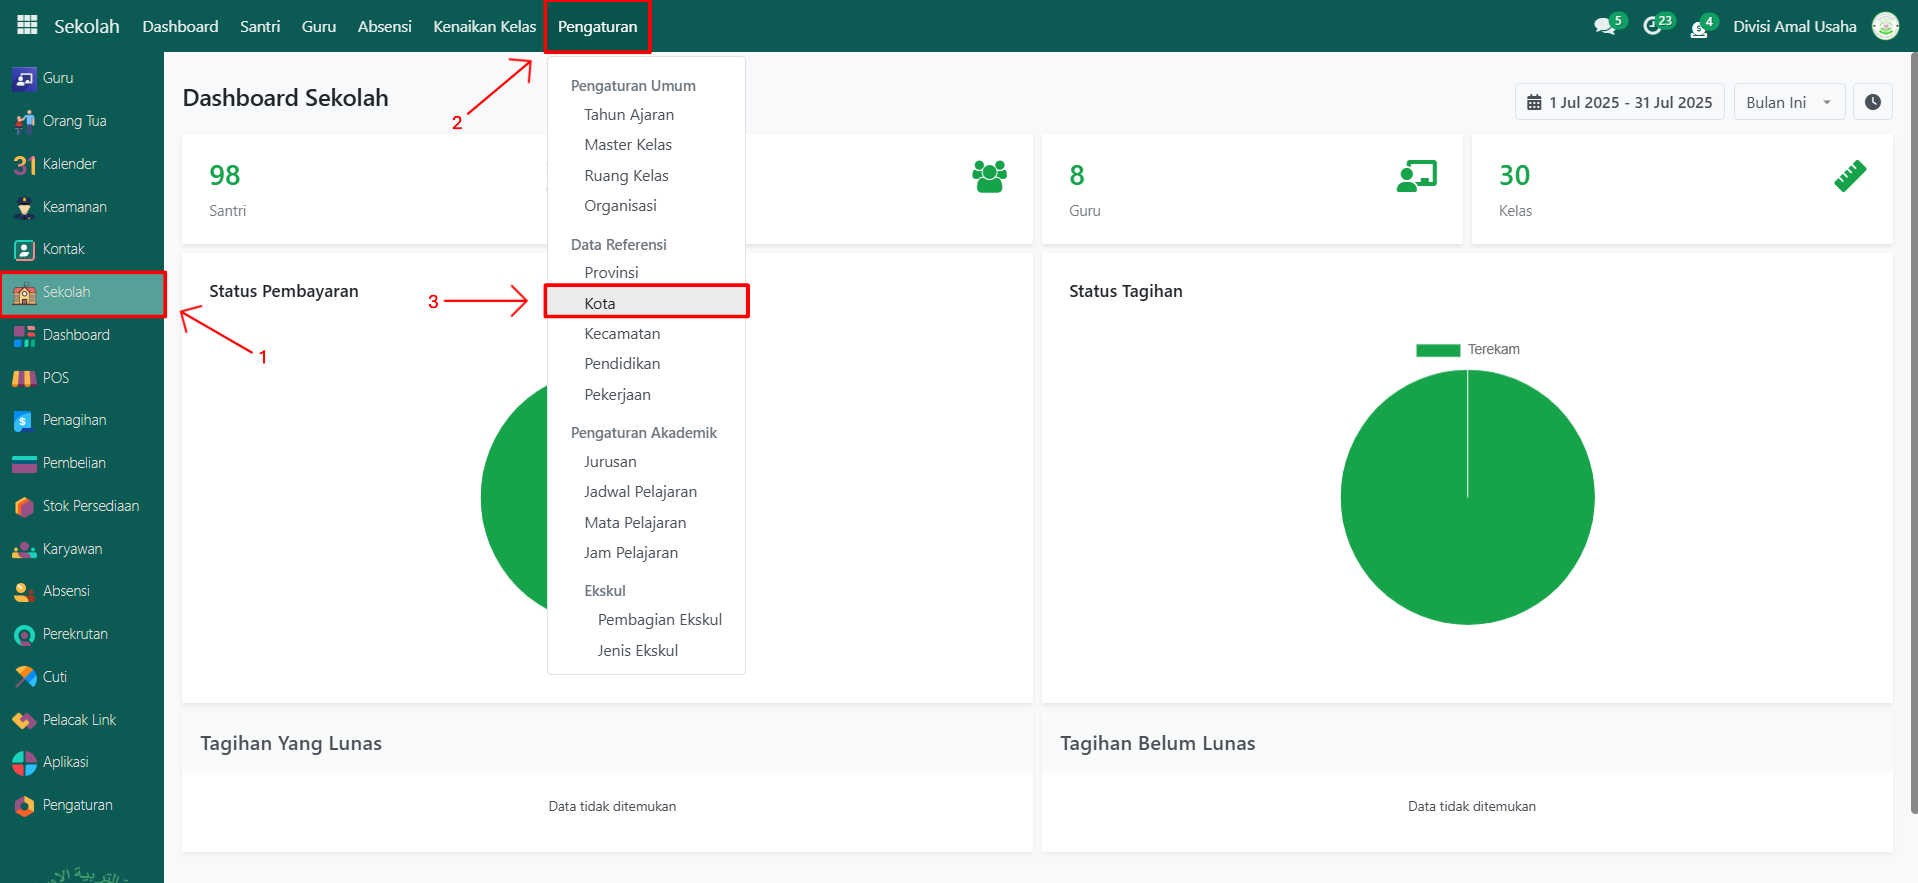This screenshot has width=1918, height=883.
Task: Toggle the Terekam legend in Status Tagihan
Action: pos(1468,350)
